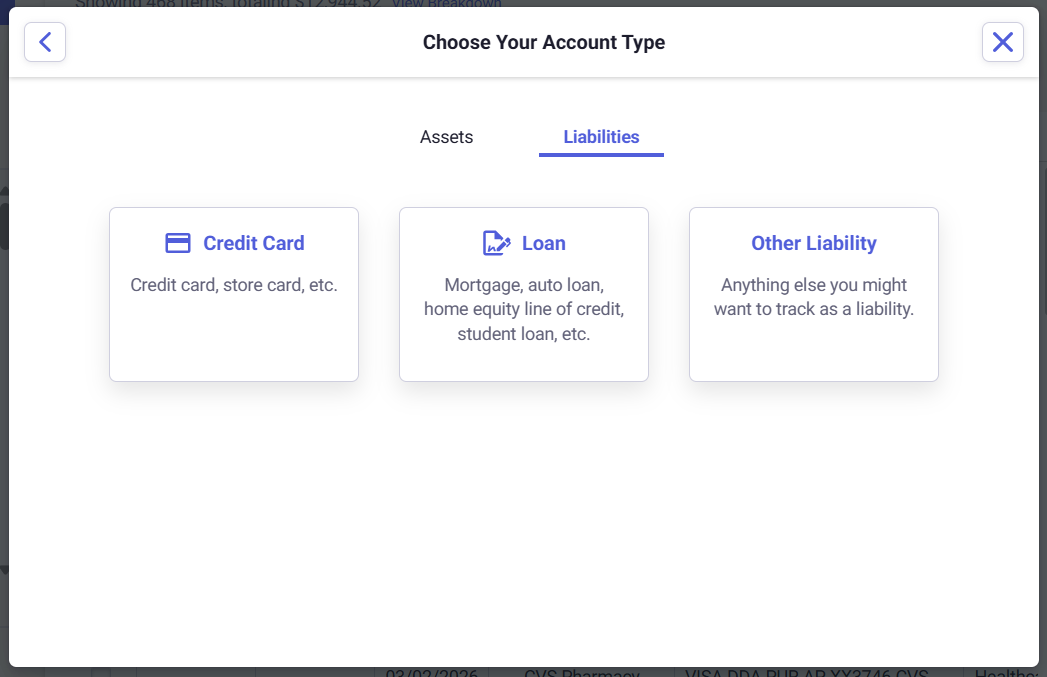The image size is (1047, 677).
Task: Click the 'Choose Your Account Type' title
Action: 543,42
